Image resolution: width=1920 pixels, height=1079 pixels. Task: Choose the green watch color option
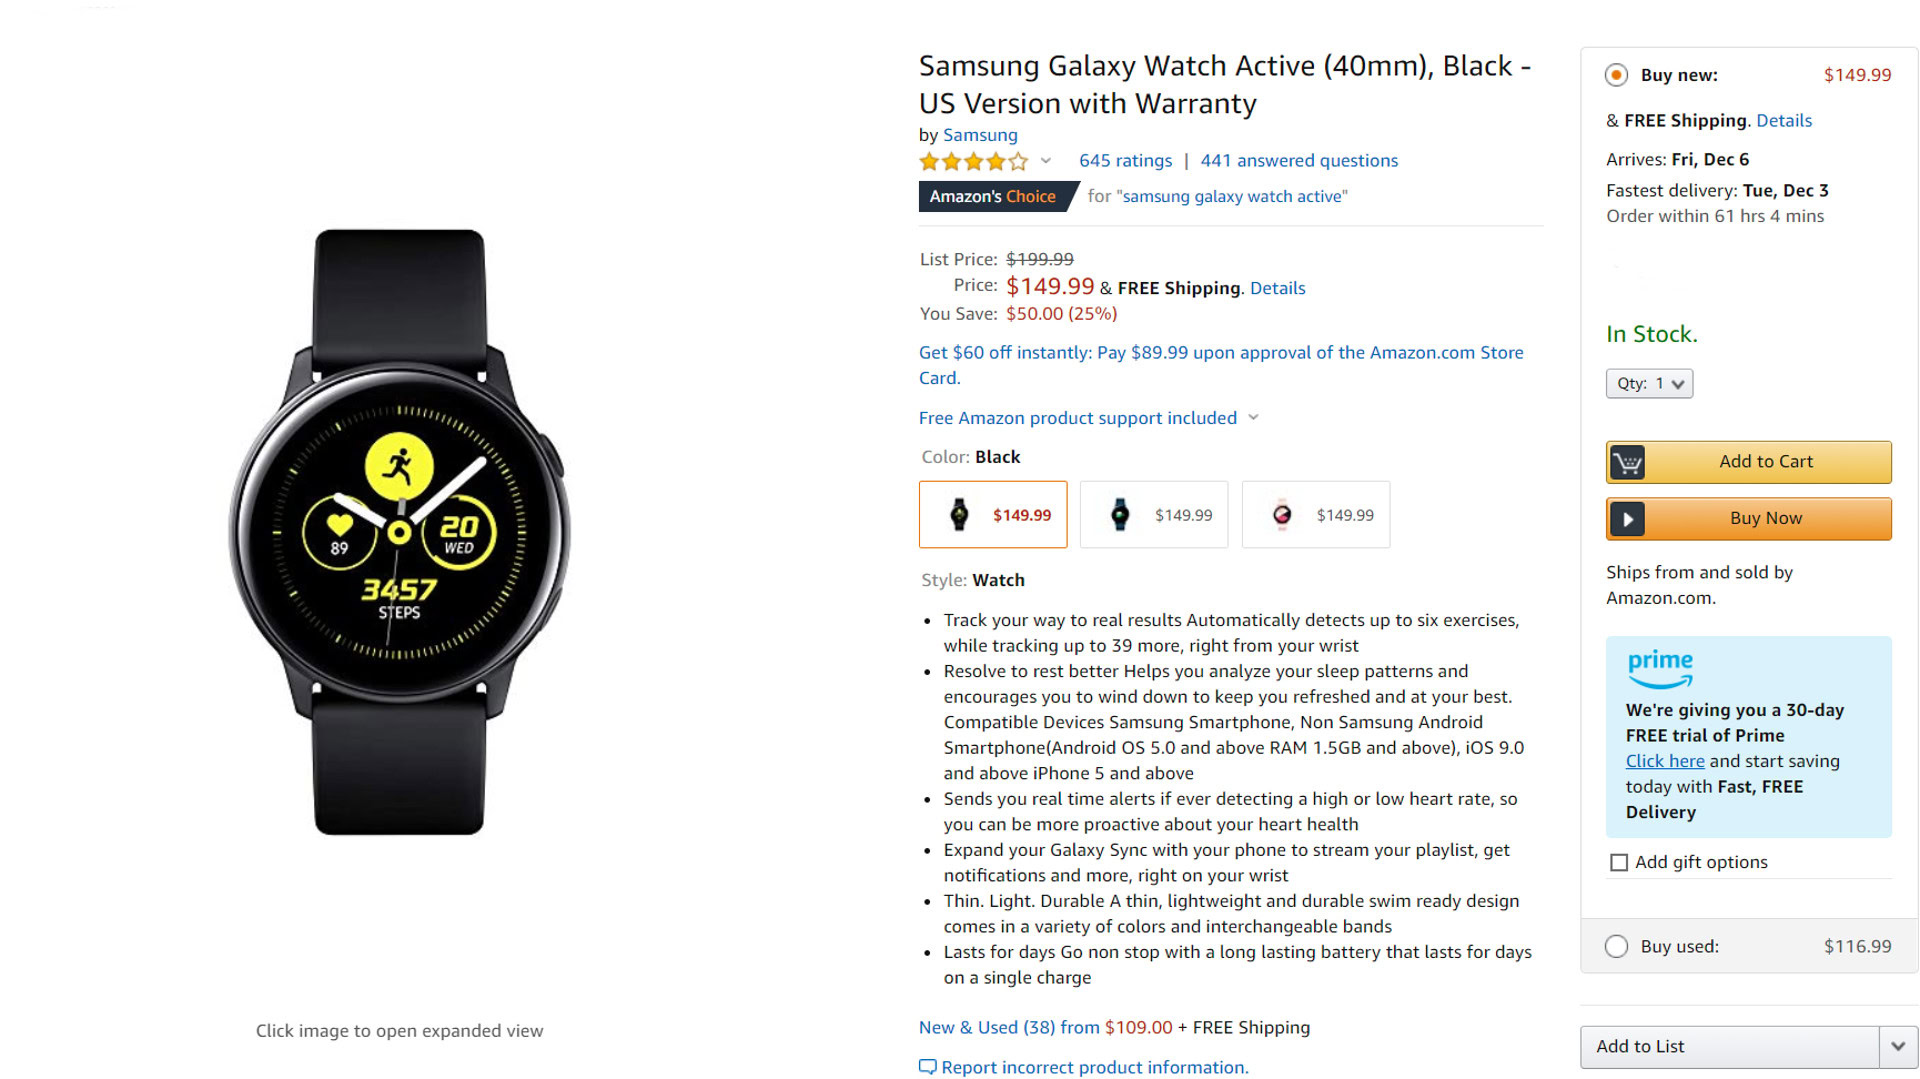pyautogui.click(x=1153, y=515)
